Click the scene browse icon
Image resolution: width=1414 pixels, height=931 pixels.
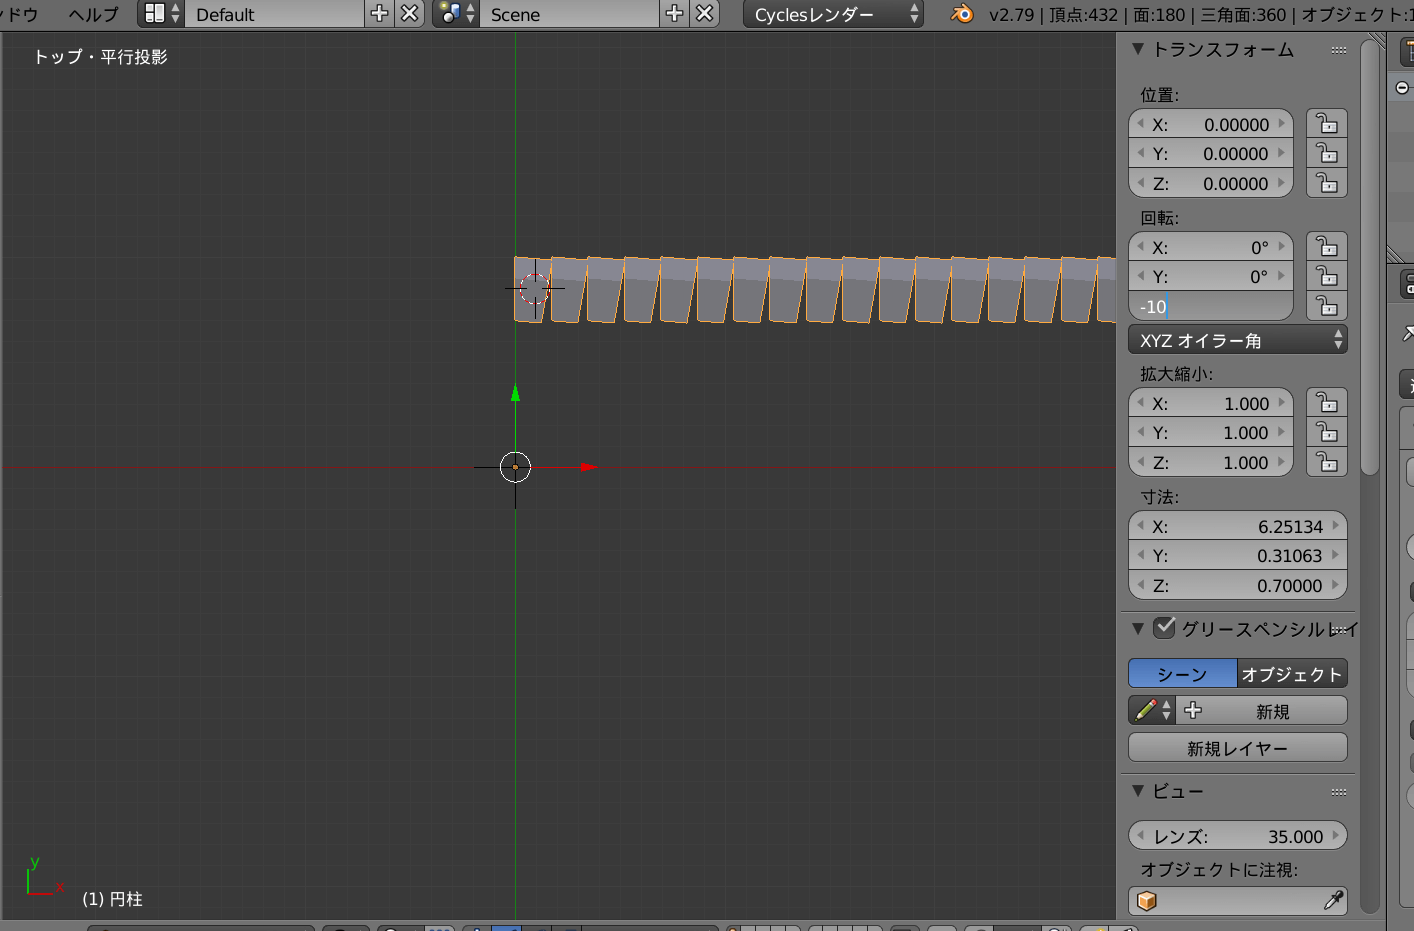455,14
